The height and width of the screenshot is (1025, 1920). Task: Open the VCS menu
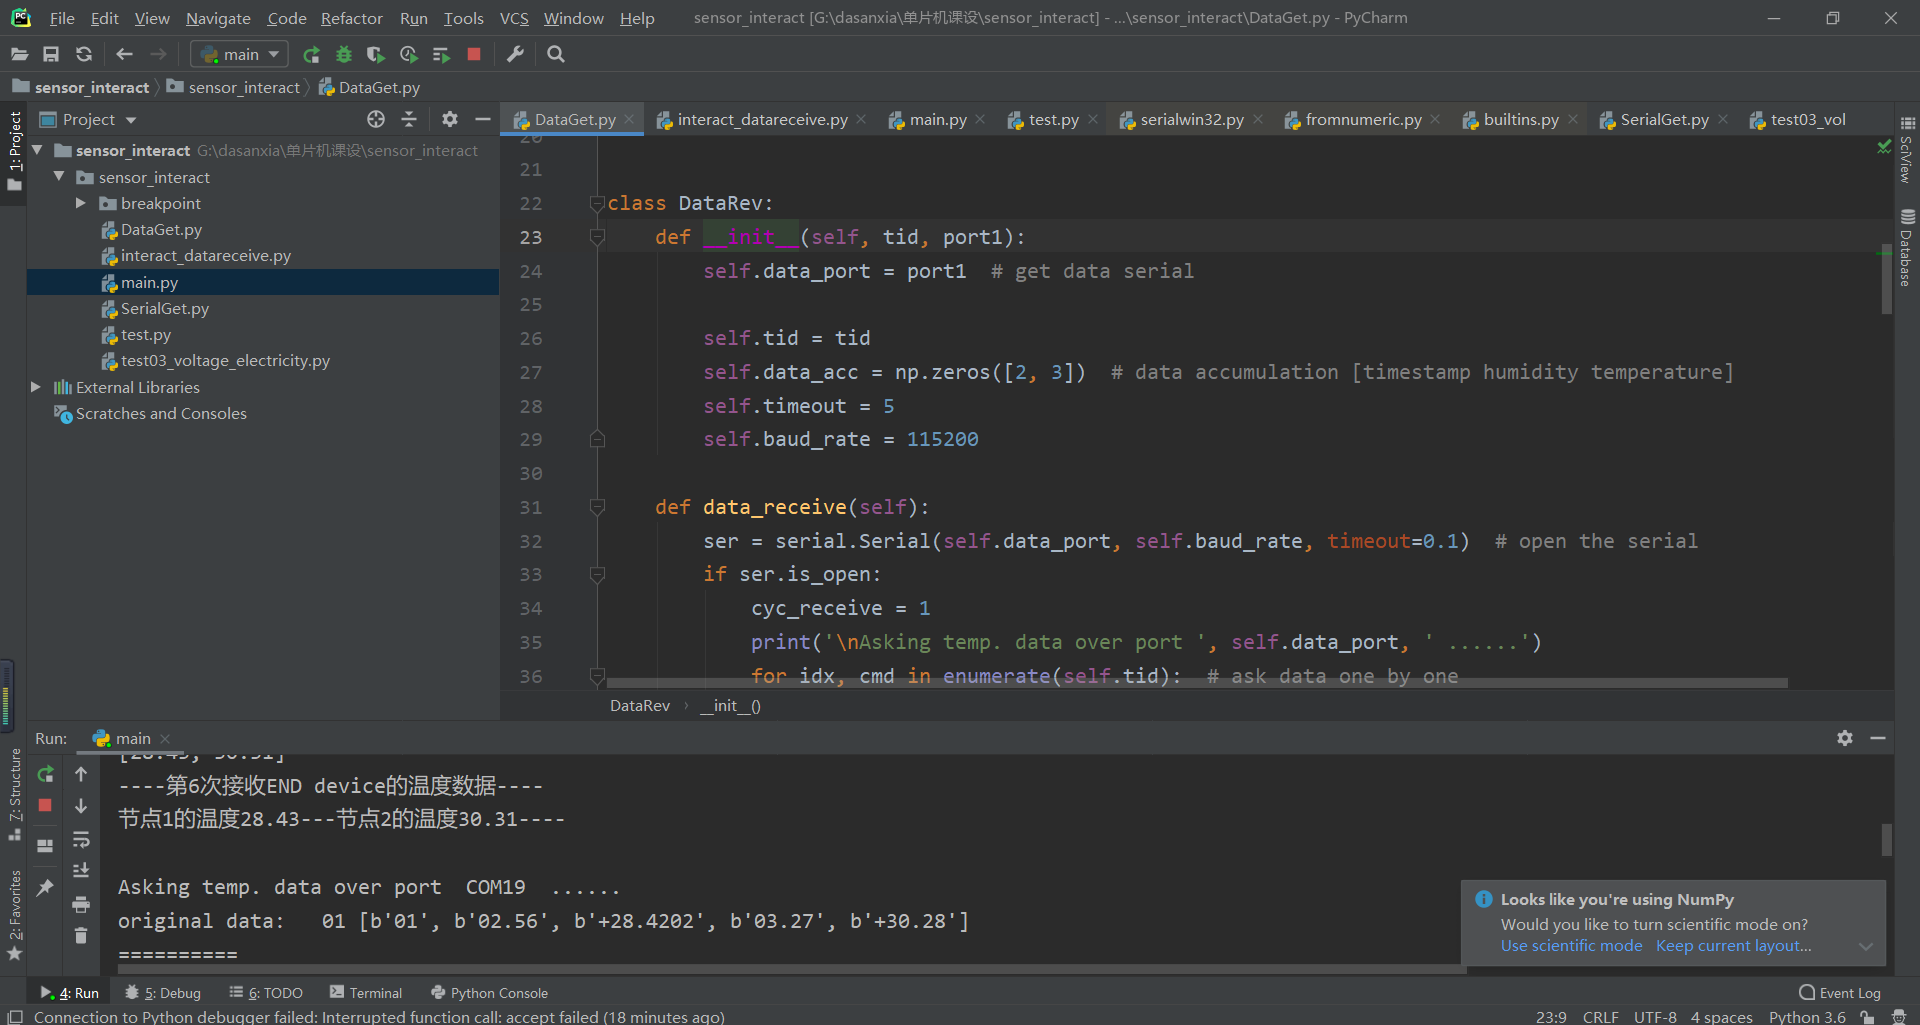click(x=514, y=18)
